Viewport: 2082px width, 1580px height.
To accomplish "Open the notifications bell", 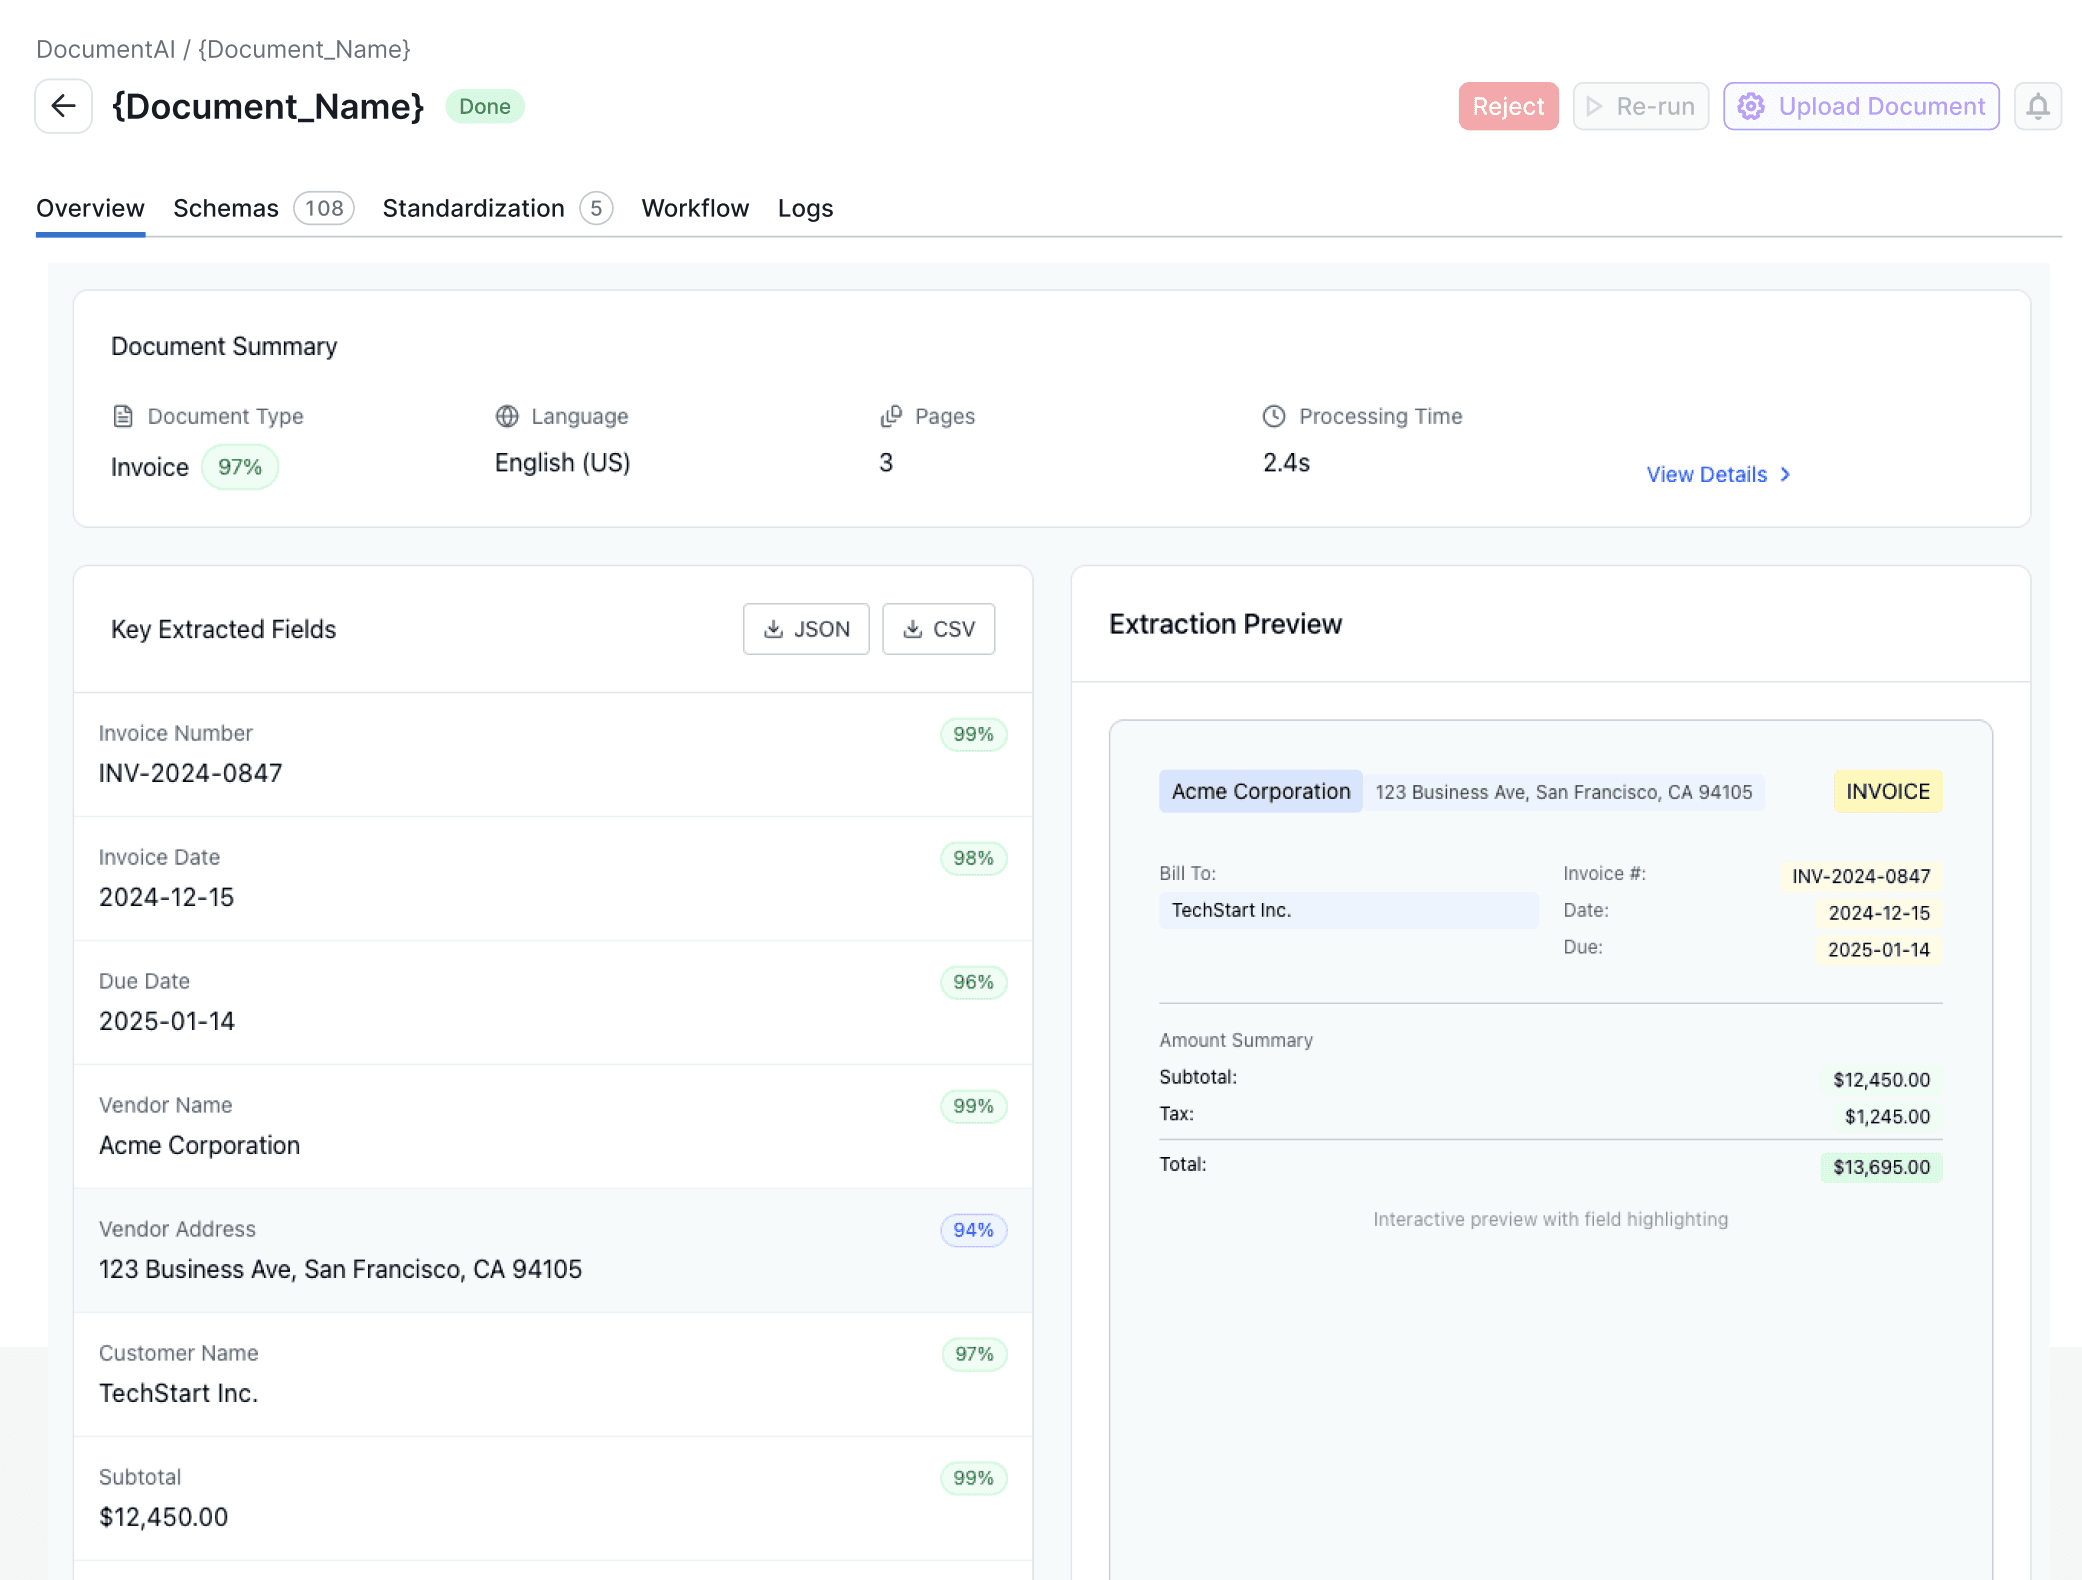I will click(2037, 106).
